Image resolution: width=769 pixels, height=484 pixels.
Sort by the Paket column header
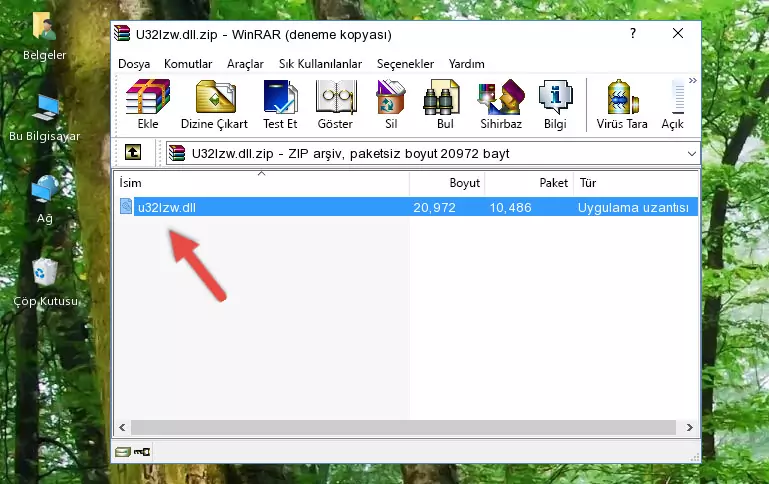point(529,183)
